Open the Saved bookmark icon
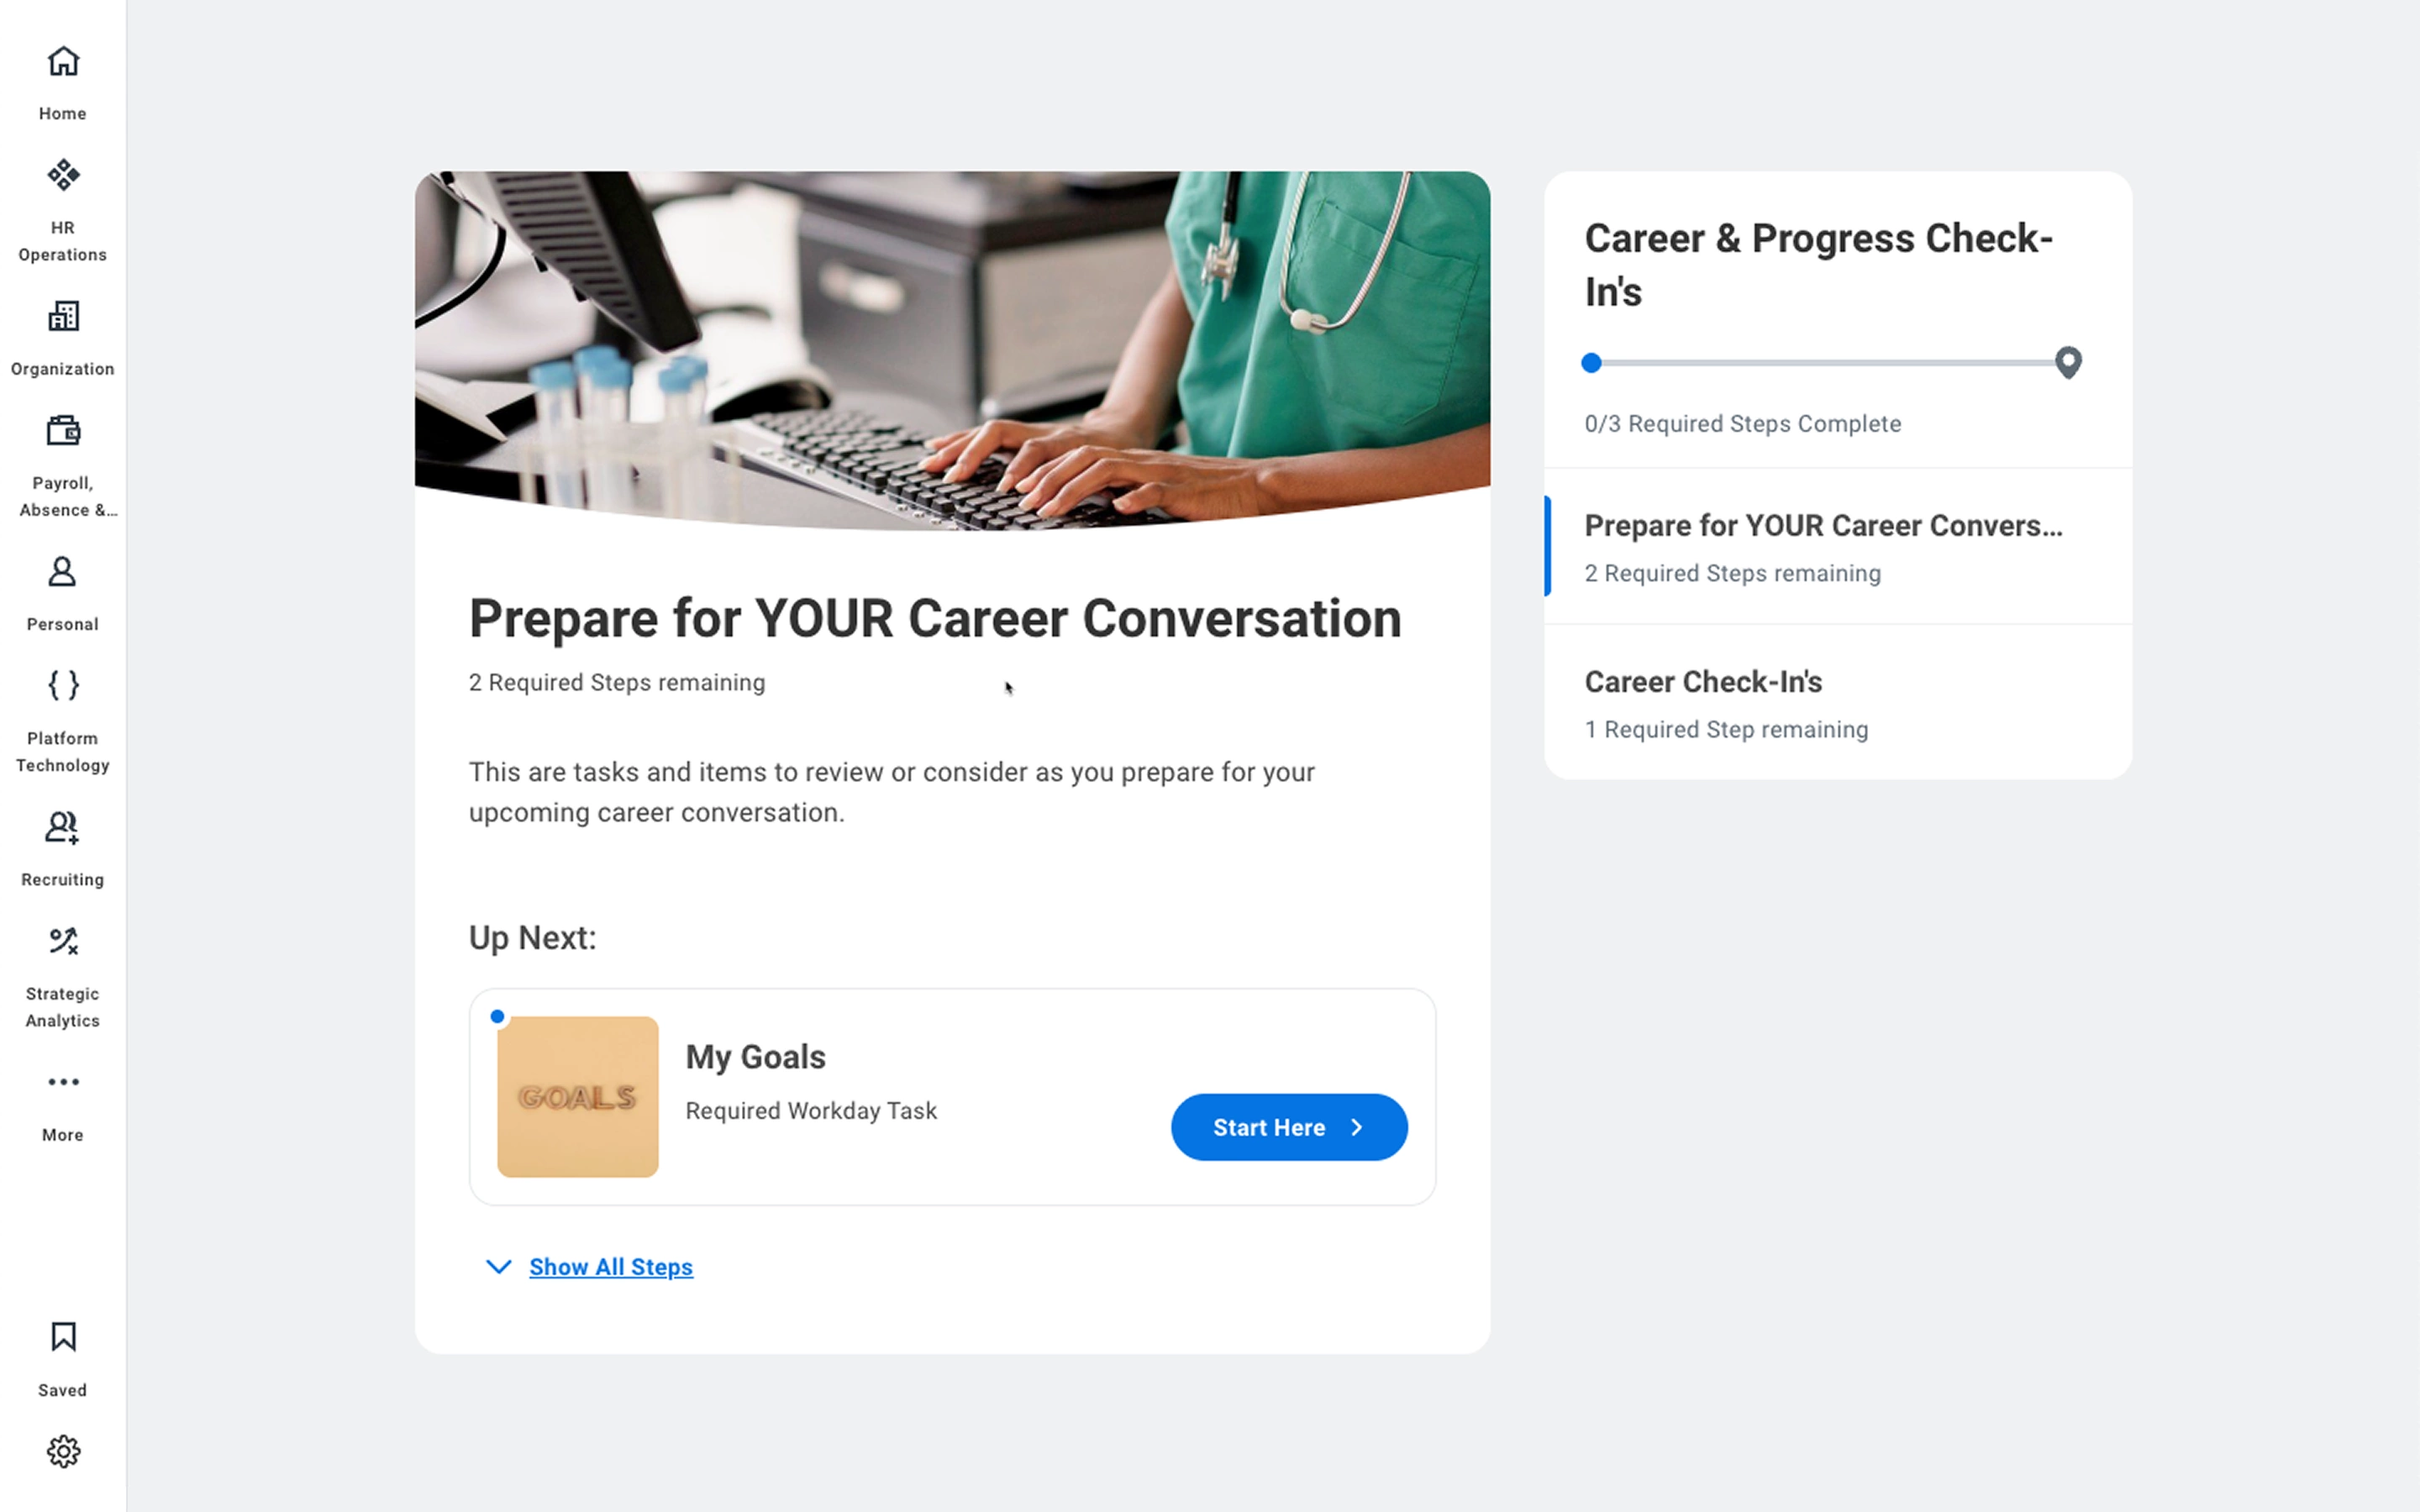The image size is (2420, 1512). coord(63,1337)
